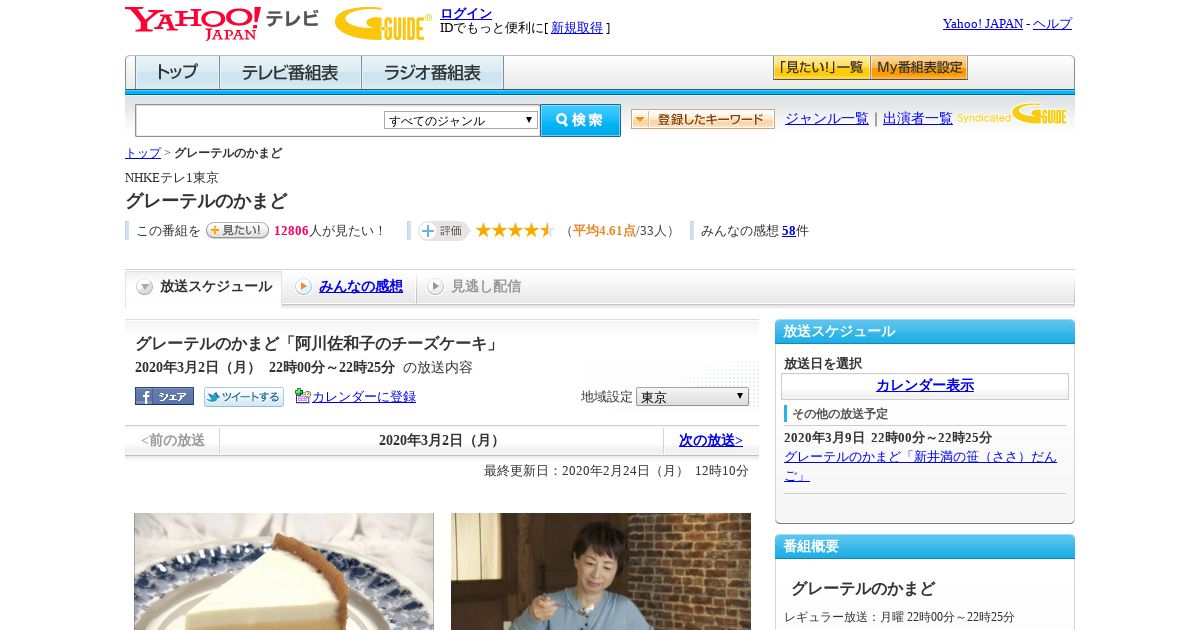Screen dimensions: 1200x630
Task: Focus the keyword search input field
Action: tap(260, 120)
